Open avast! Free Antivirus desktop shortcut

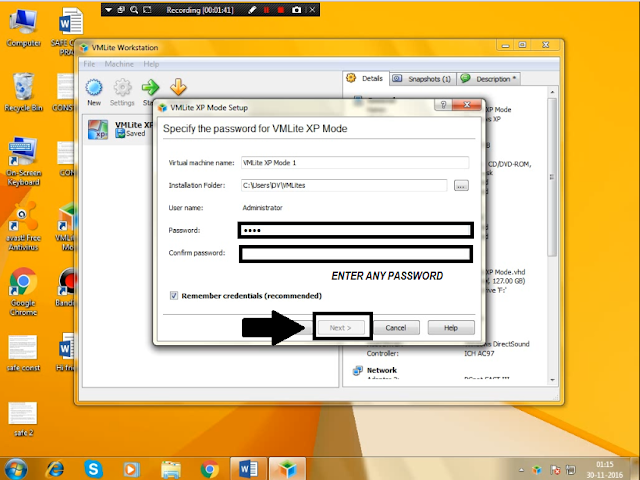click(23, 228)
